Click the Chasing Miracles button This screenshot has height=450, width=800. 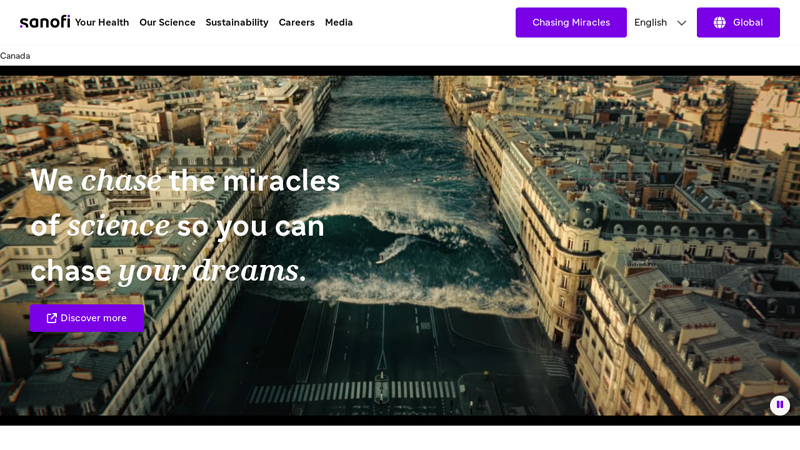(x=571, y=22)
